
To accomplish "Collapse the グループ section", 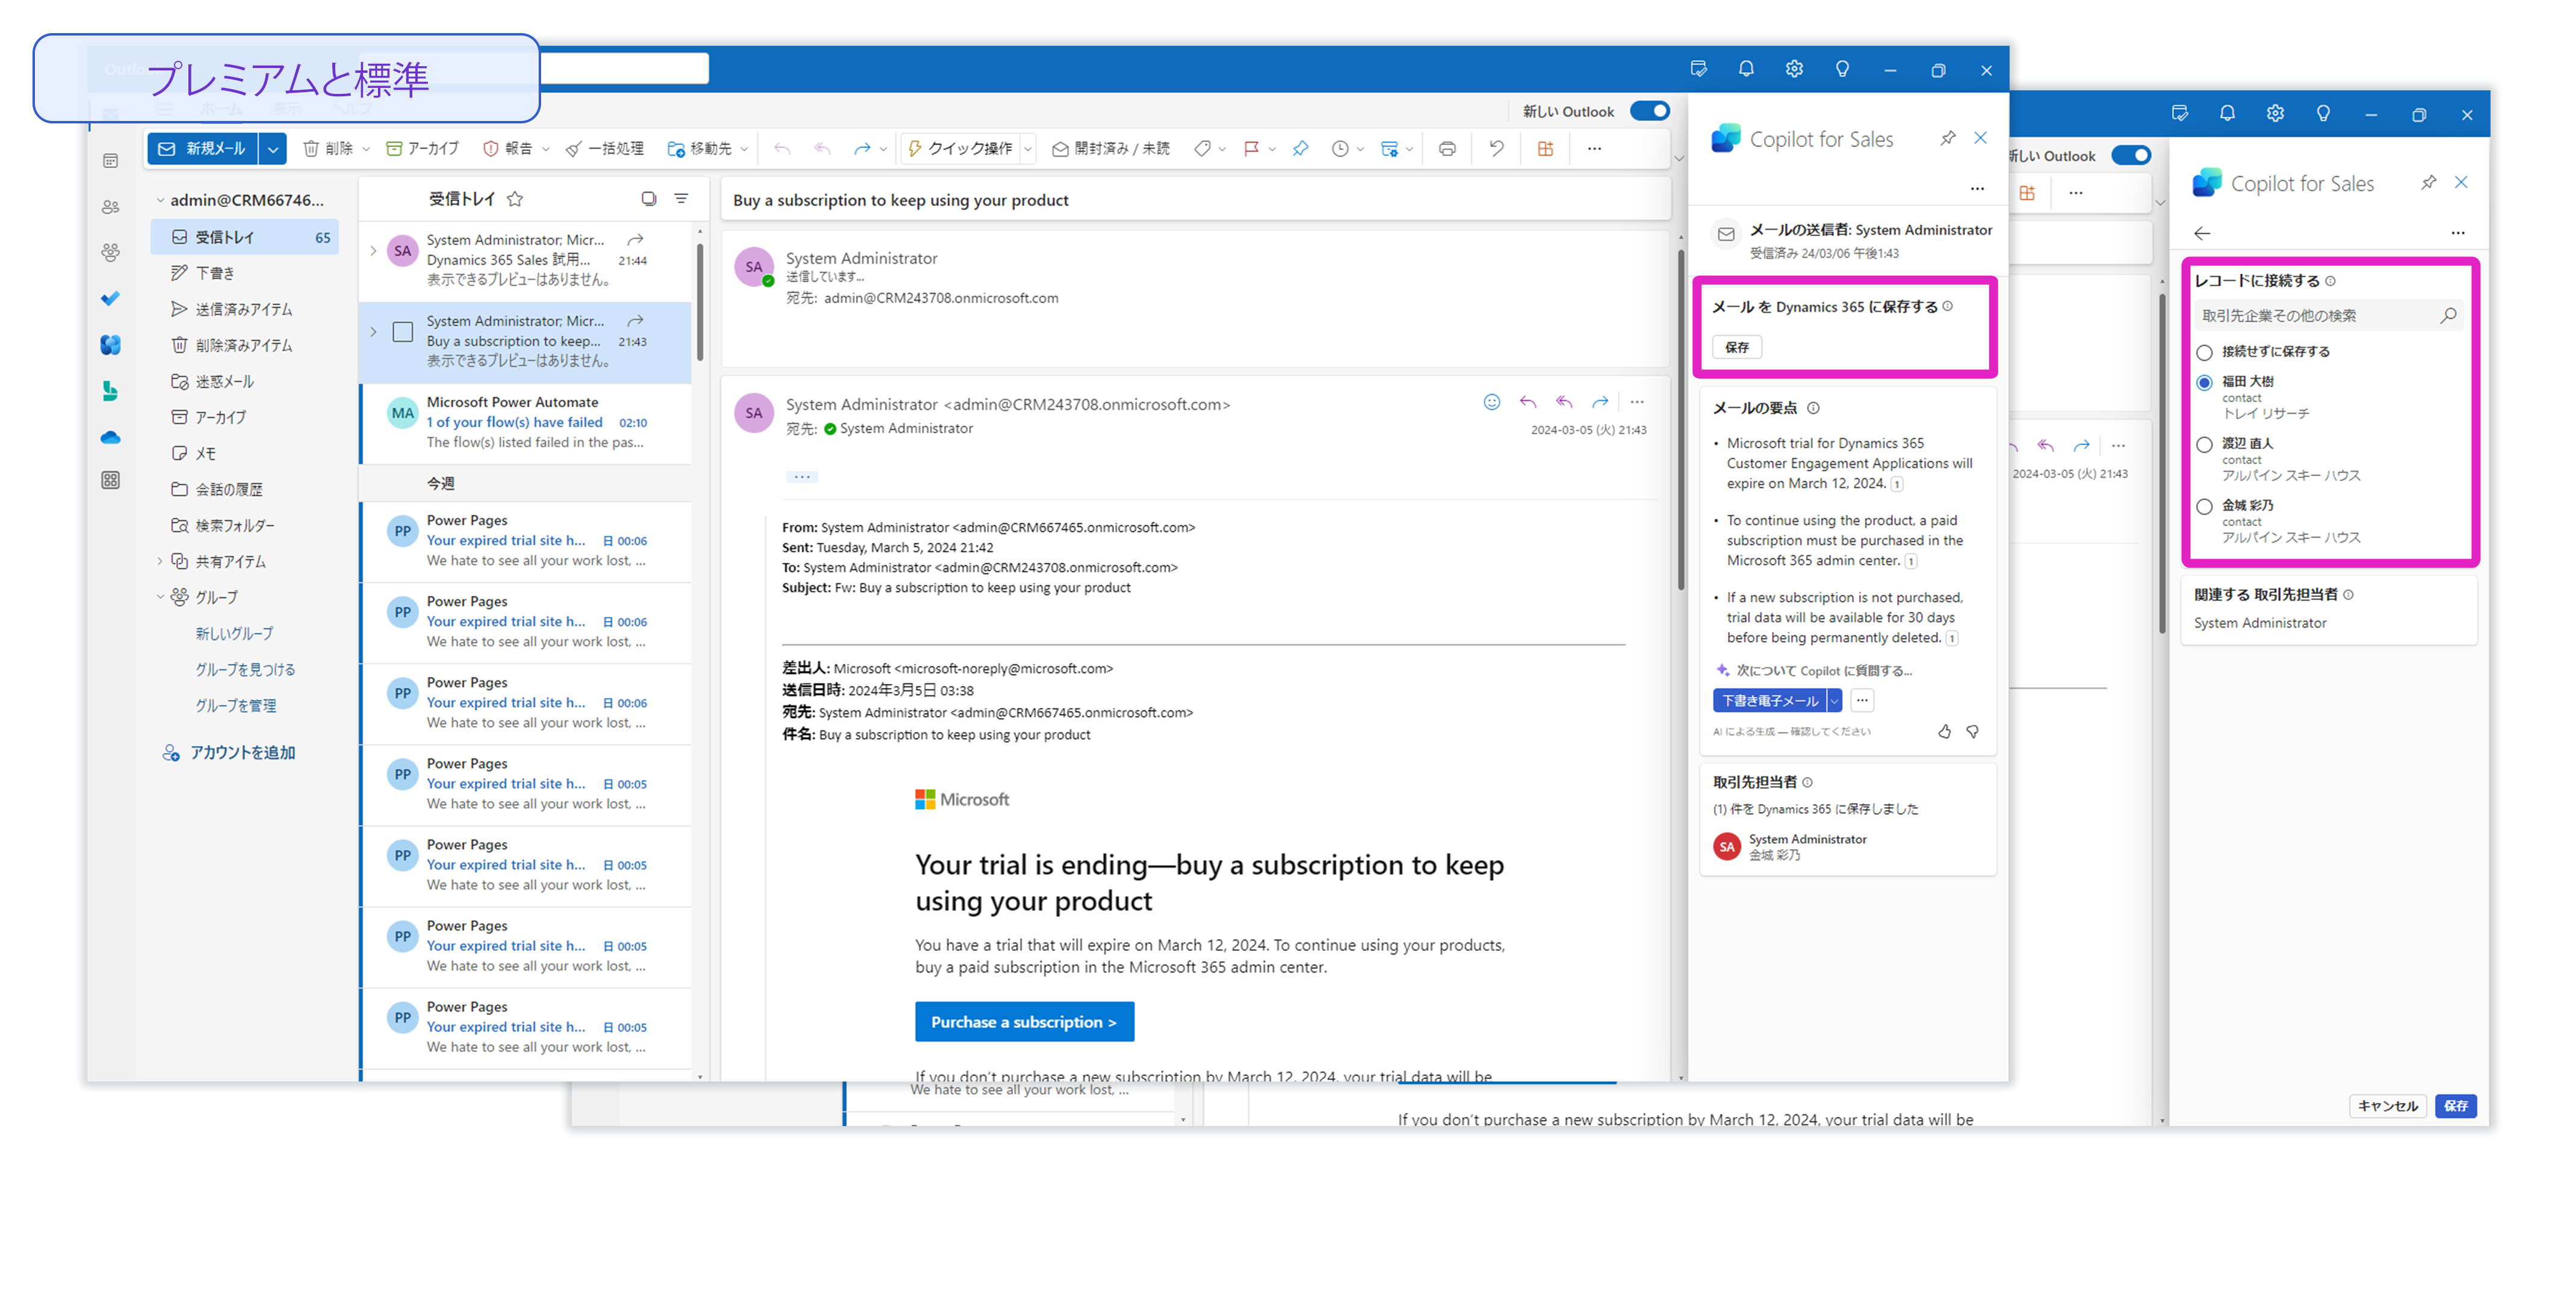I will pos(160,597).
